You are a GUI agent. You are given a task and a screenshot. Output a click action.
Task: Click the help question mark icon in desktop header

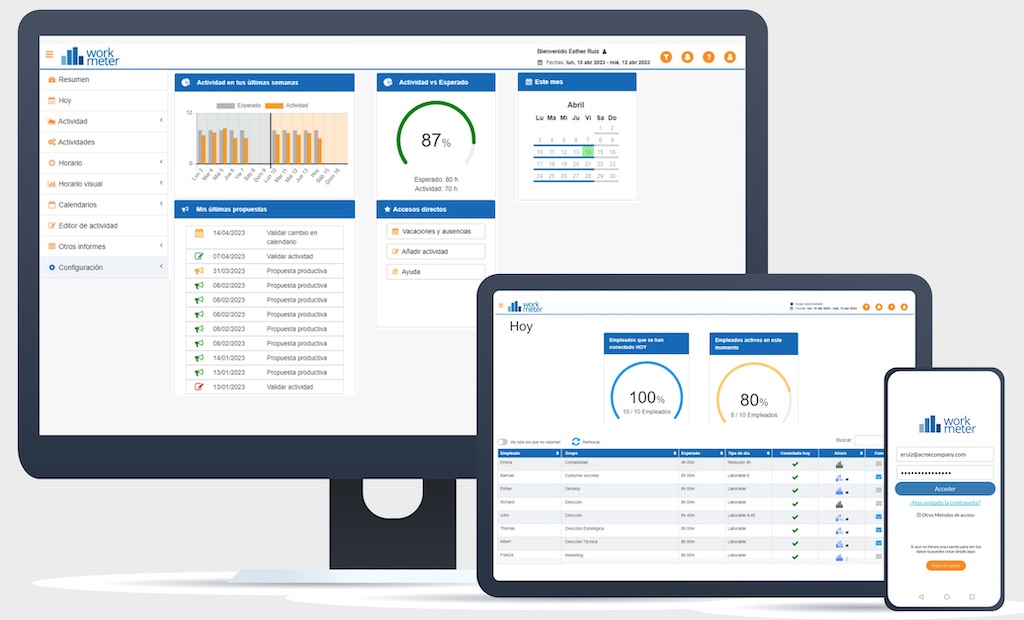pos(709,57)
